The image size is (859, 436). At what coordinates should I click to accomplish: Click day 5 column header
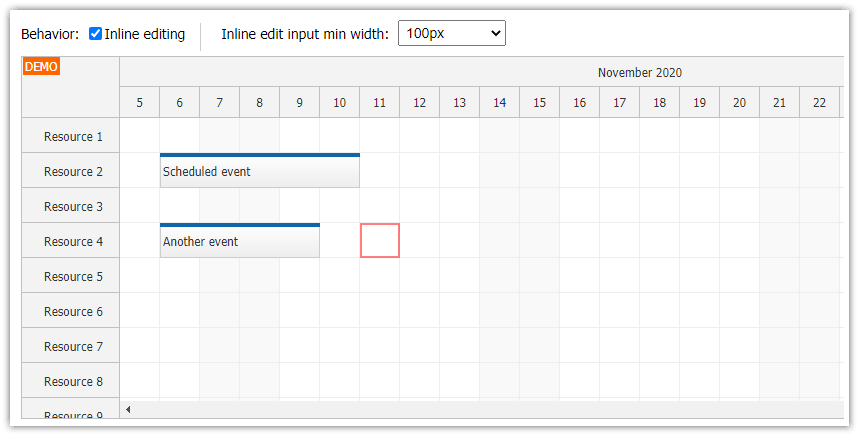[140, 102]
